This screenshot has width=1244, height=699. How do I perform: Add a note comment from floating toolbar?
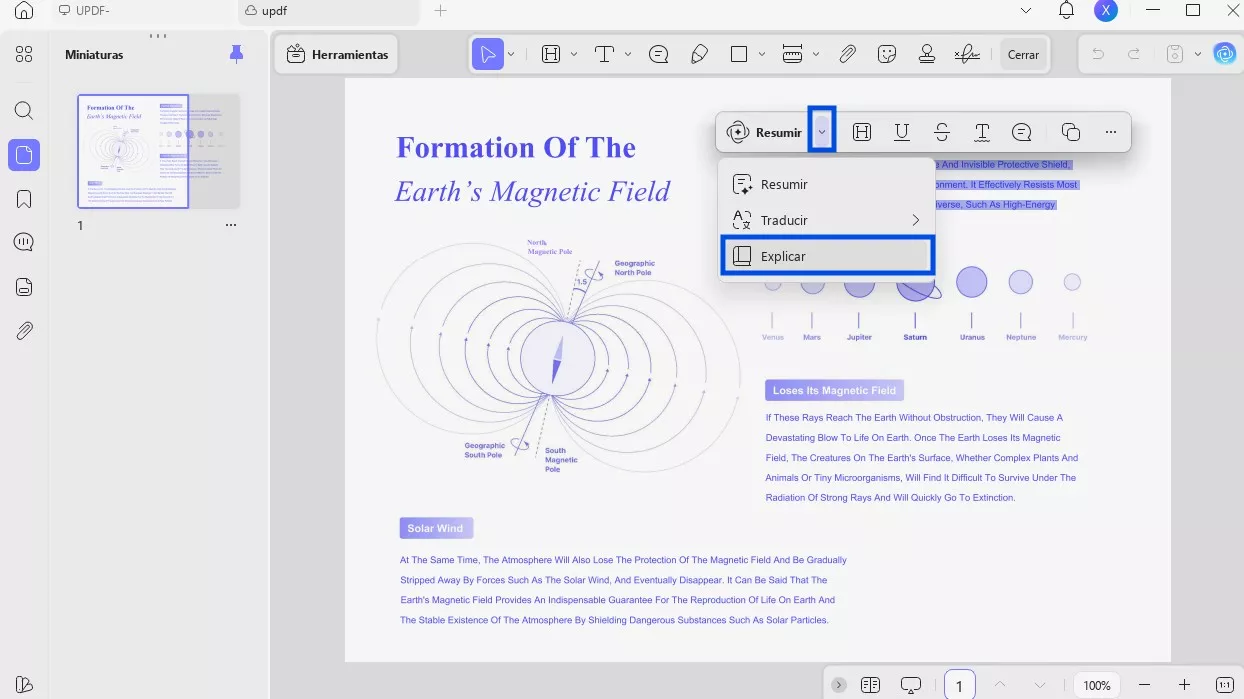tap(1022, 132)
